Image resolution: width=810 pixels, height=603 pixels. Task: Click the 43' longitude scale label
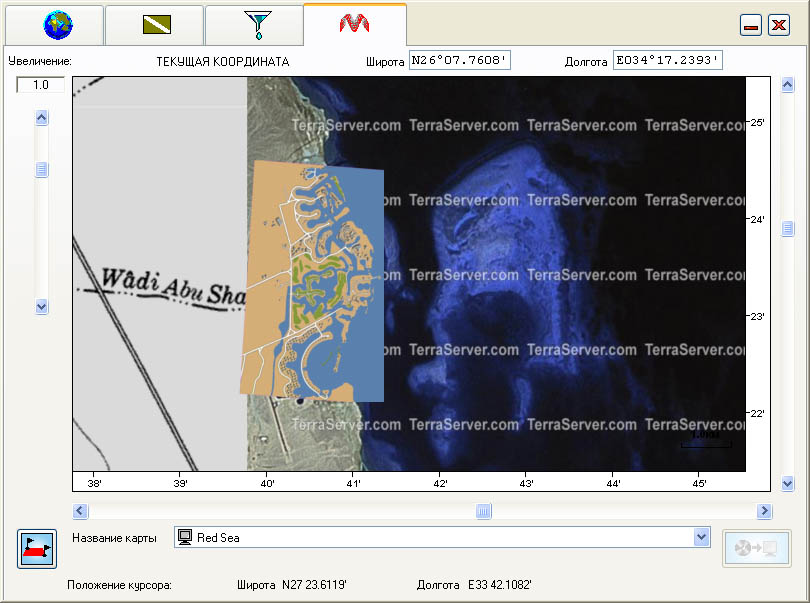pos(526,484)
